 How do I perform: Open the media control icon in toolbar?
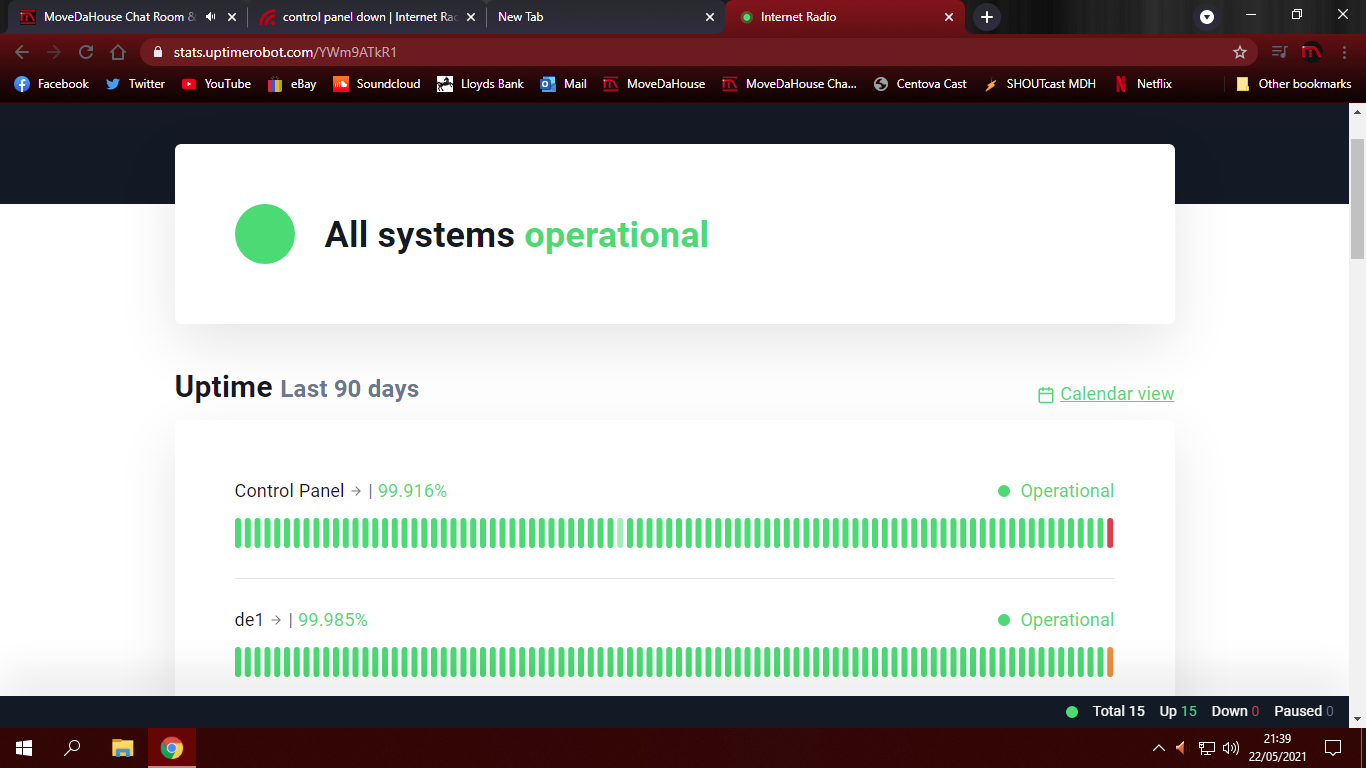click(1279, 52)
